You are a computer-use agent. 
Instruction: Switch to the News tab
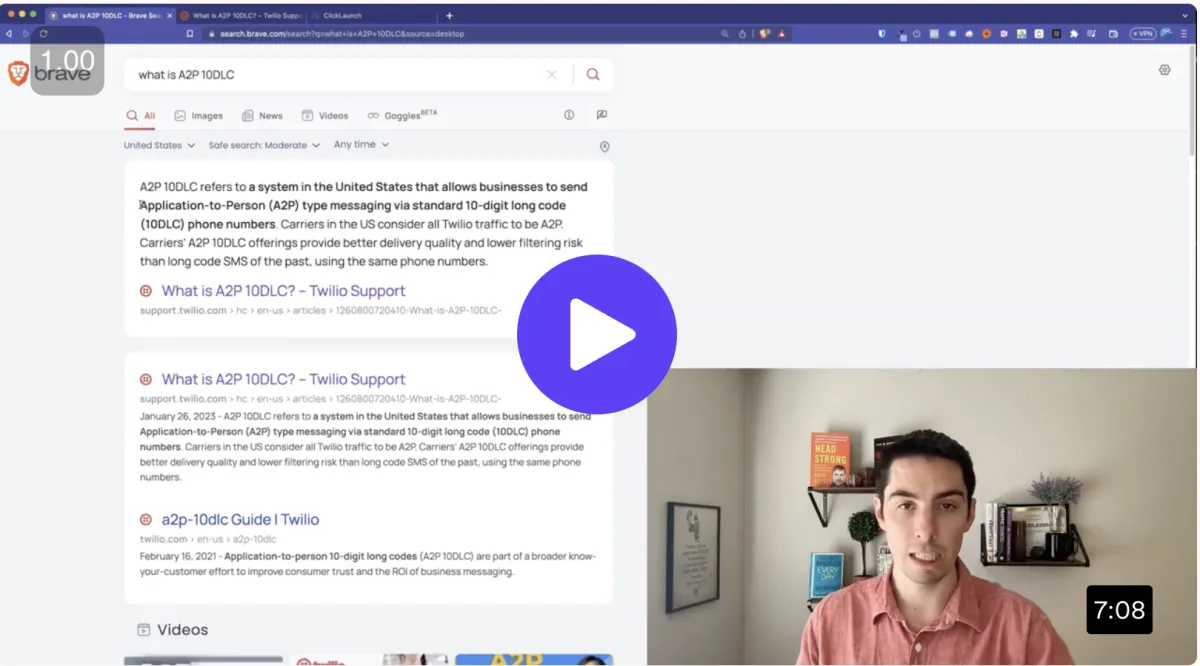click(262, 116)
